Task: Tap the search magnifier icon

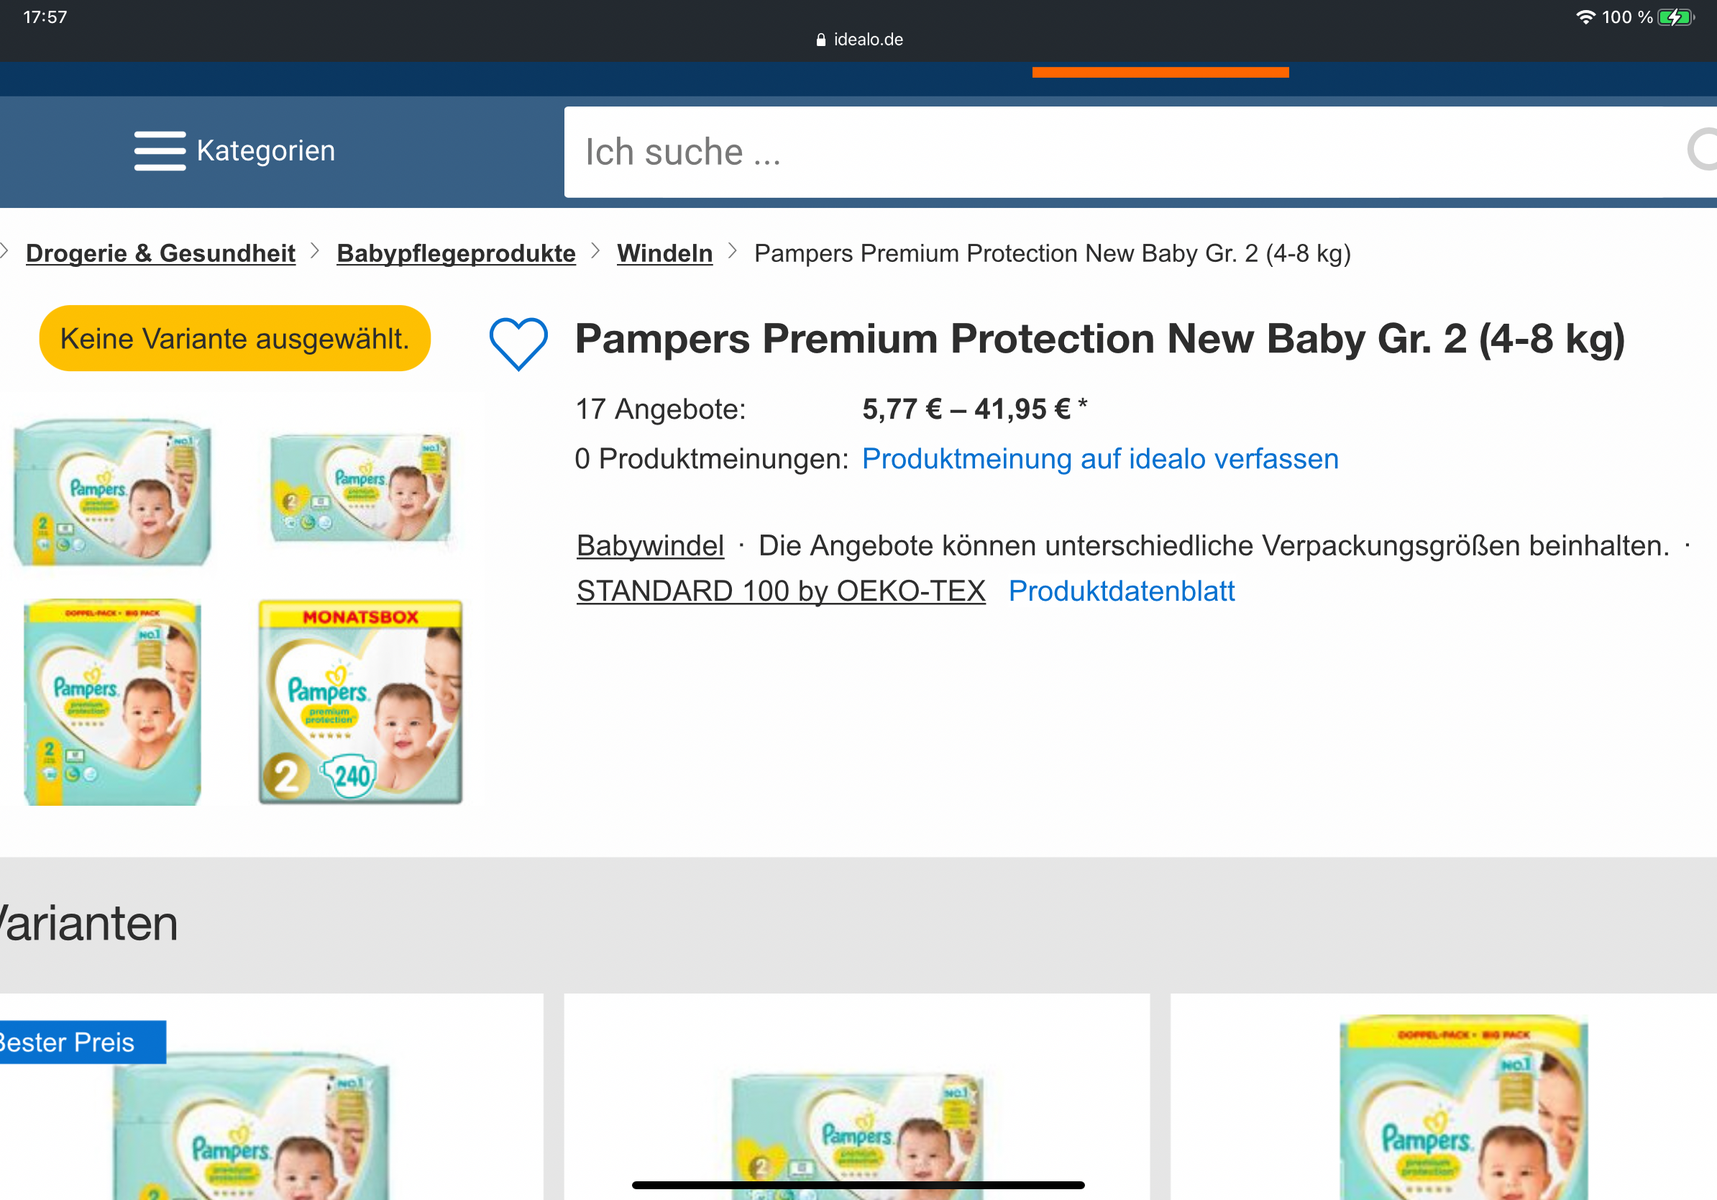Action: point(1702,151)
